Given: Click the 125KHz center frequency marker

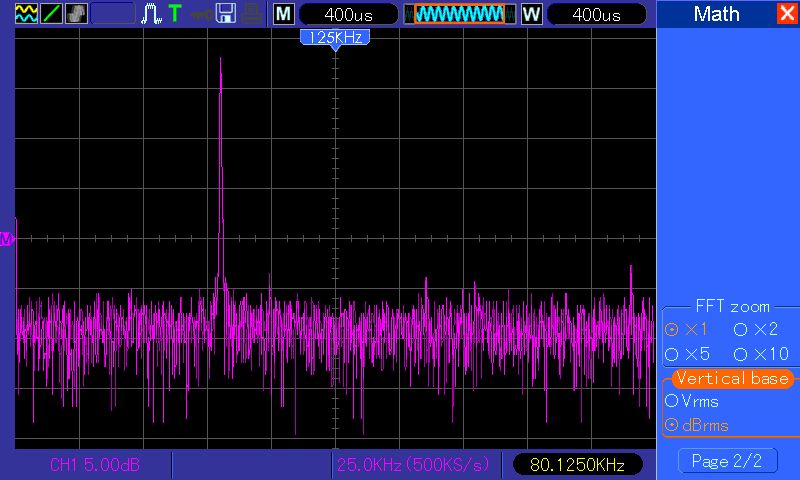Looking at the screenshot, I should (335, 39).
